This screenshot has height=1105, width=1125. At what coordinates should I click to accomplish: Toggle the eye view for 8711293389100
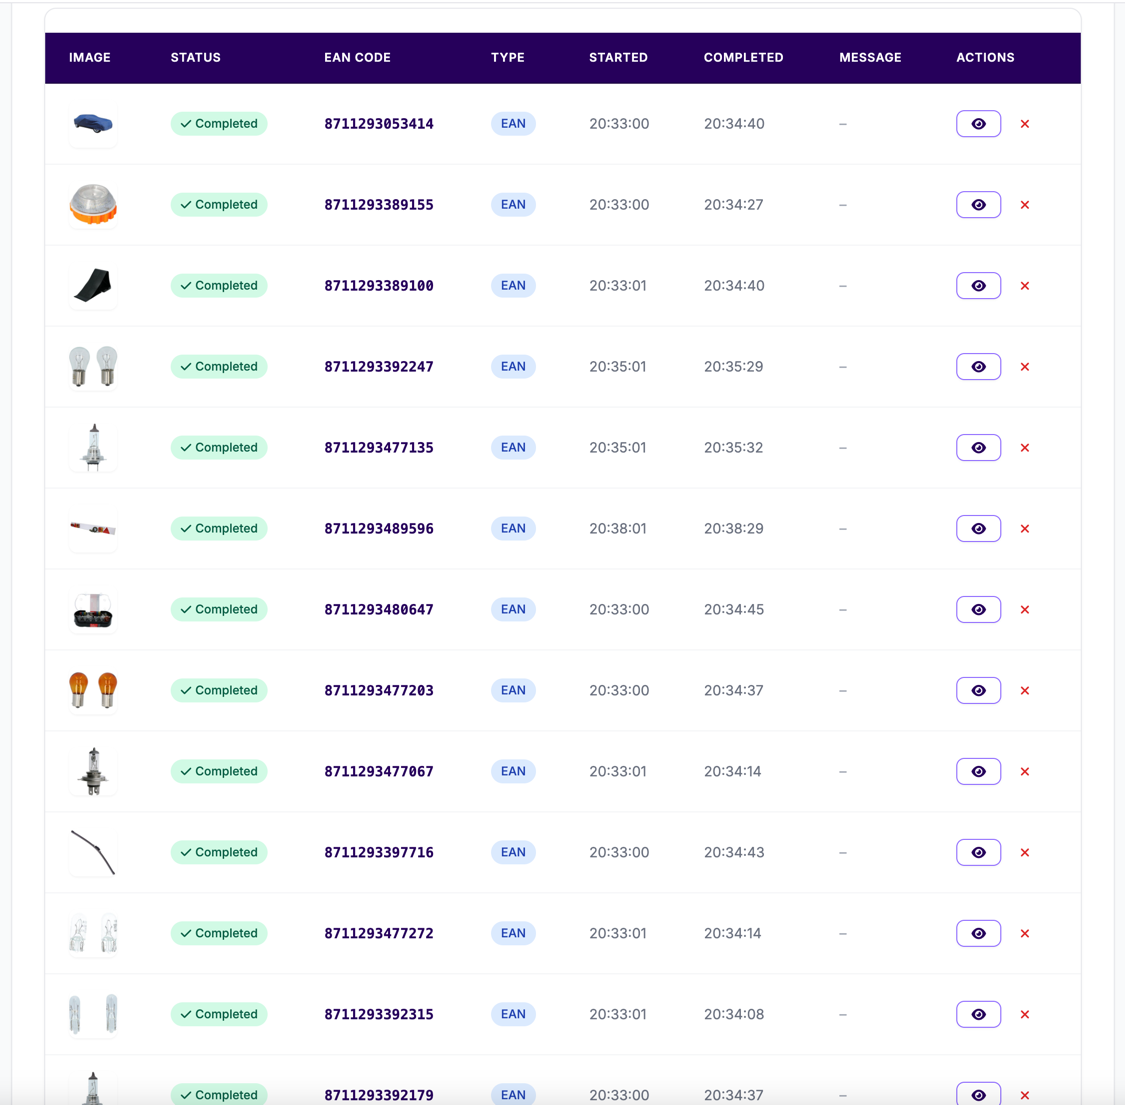[x=978, y=285]
